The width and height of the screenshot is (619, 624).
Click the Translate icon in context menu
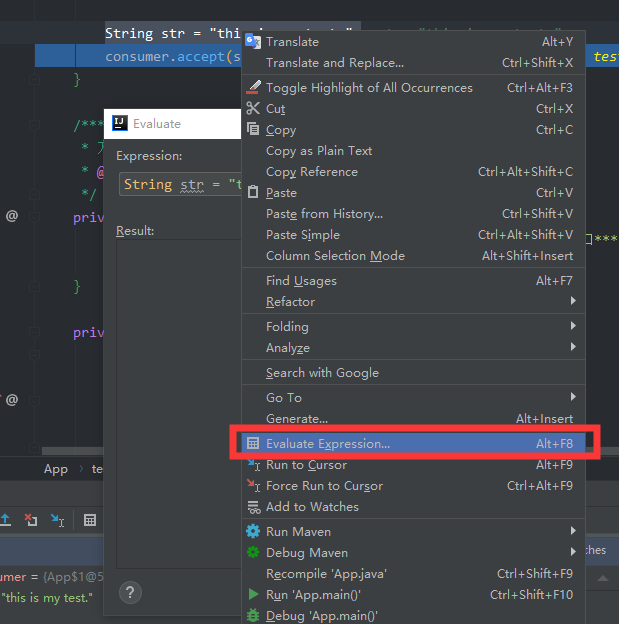click(253, 42)
